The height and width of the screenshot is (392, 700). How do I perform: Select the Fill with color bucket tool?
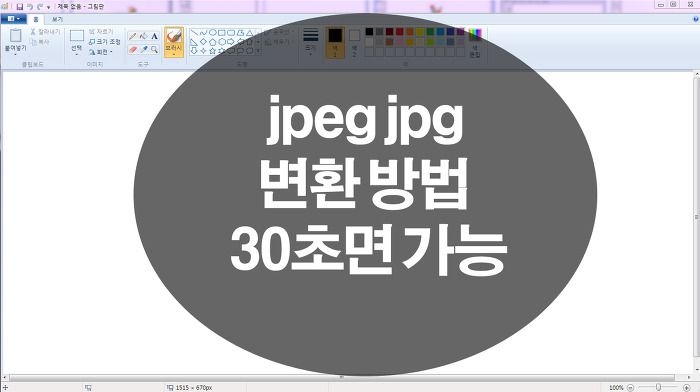143,36
